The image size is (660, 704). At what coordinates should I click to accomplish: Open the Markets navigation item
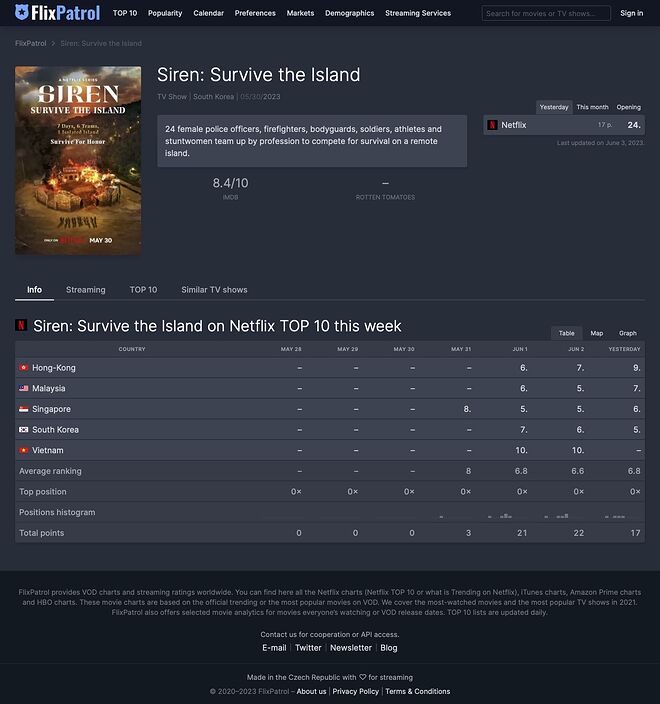tap(300, 13)
